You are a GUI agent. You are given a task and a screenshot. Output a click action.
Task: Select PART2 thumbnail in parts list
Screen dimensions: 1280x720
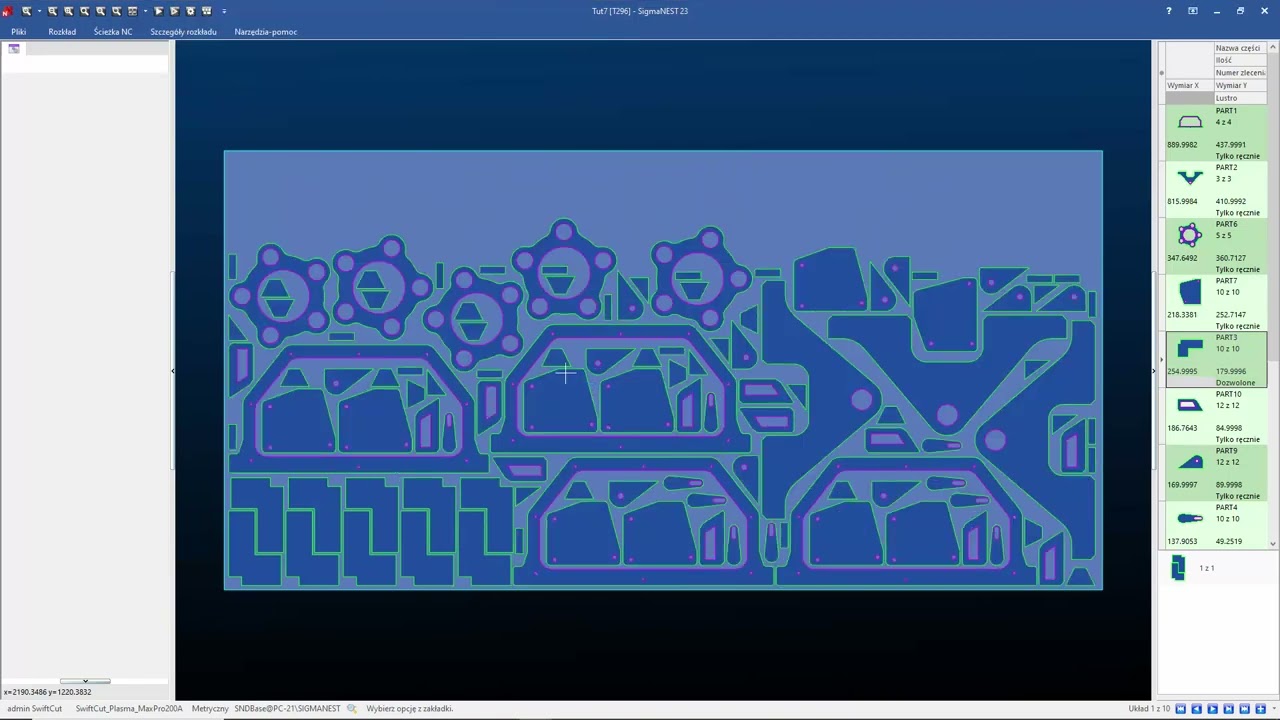click(1189, 178)
